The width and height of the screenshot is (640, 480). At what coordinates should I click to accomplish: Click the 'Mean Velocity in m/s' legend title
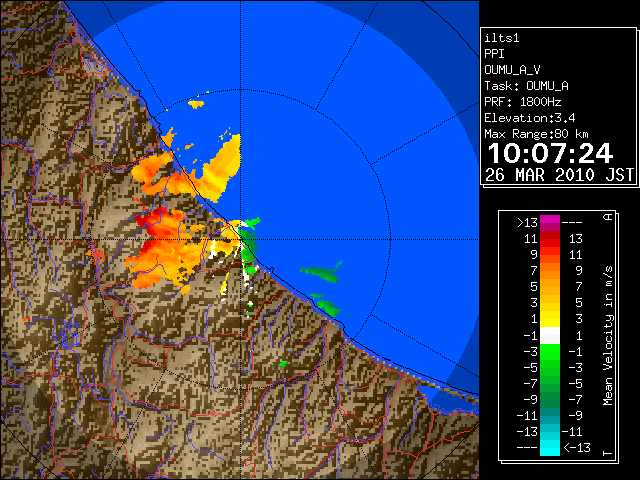(608, 336)
